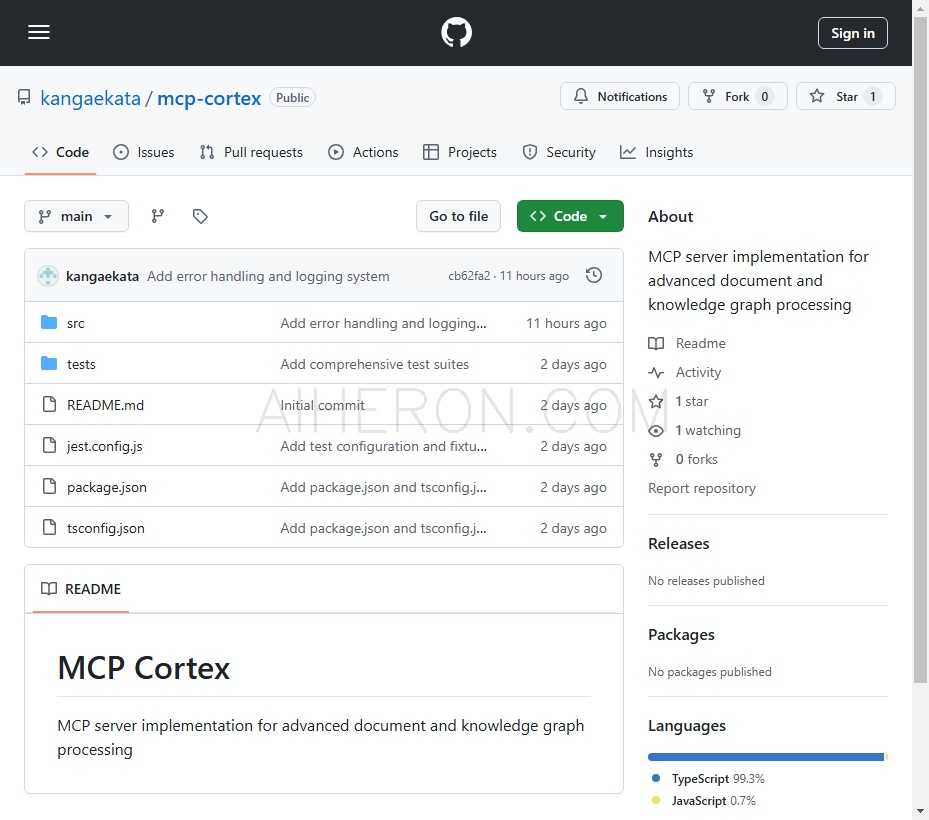This screenshot has width=929, height=820.
Task: Open 'Initial commit' commit message
Action: 322,405
